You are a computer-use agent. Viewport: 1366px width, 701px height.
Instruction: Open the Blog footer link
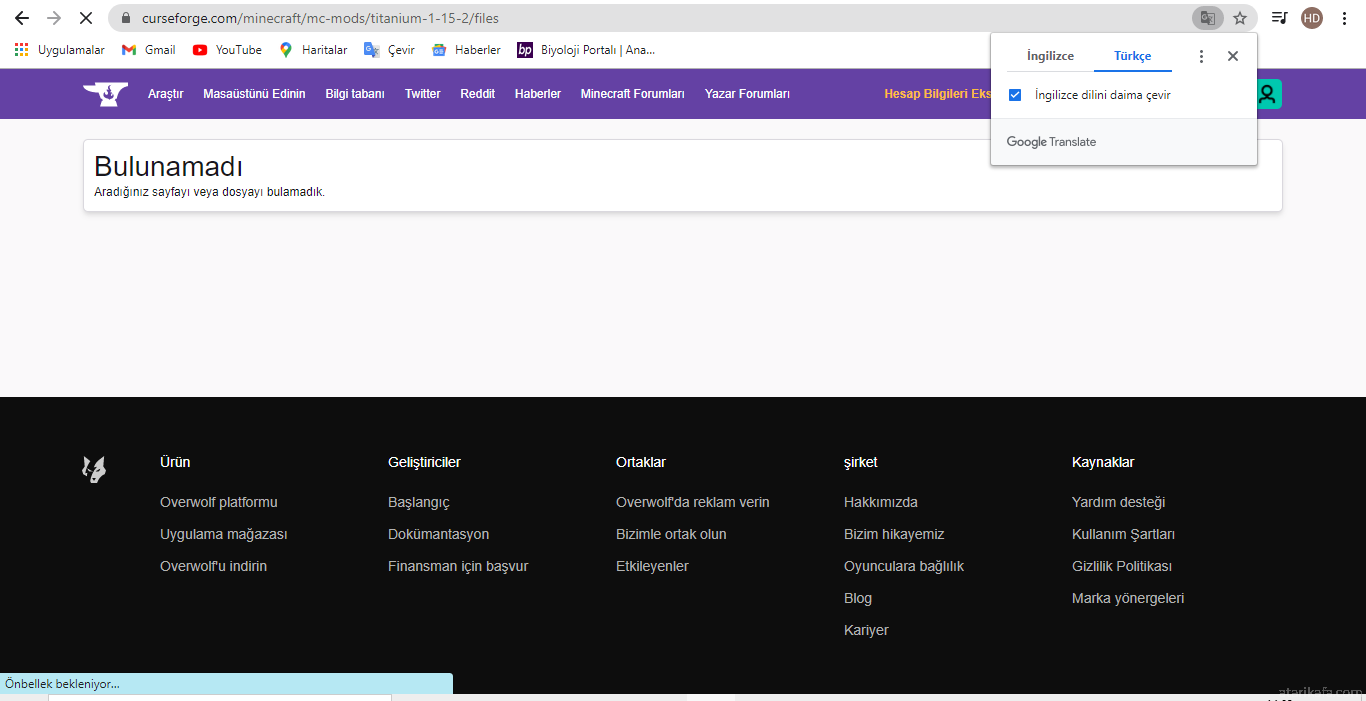pos(858,598)
